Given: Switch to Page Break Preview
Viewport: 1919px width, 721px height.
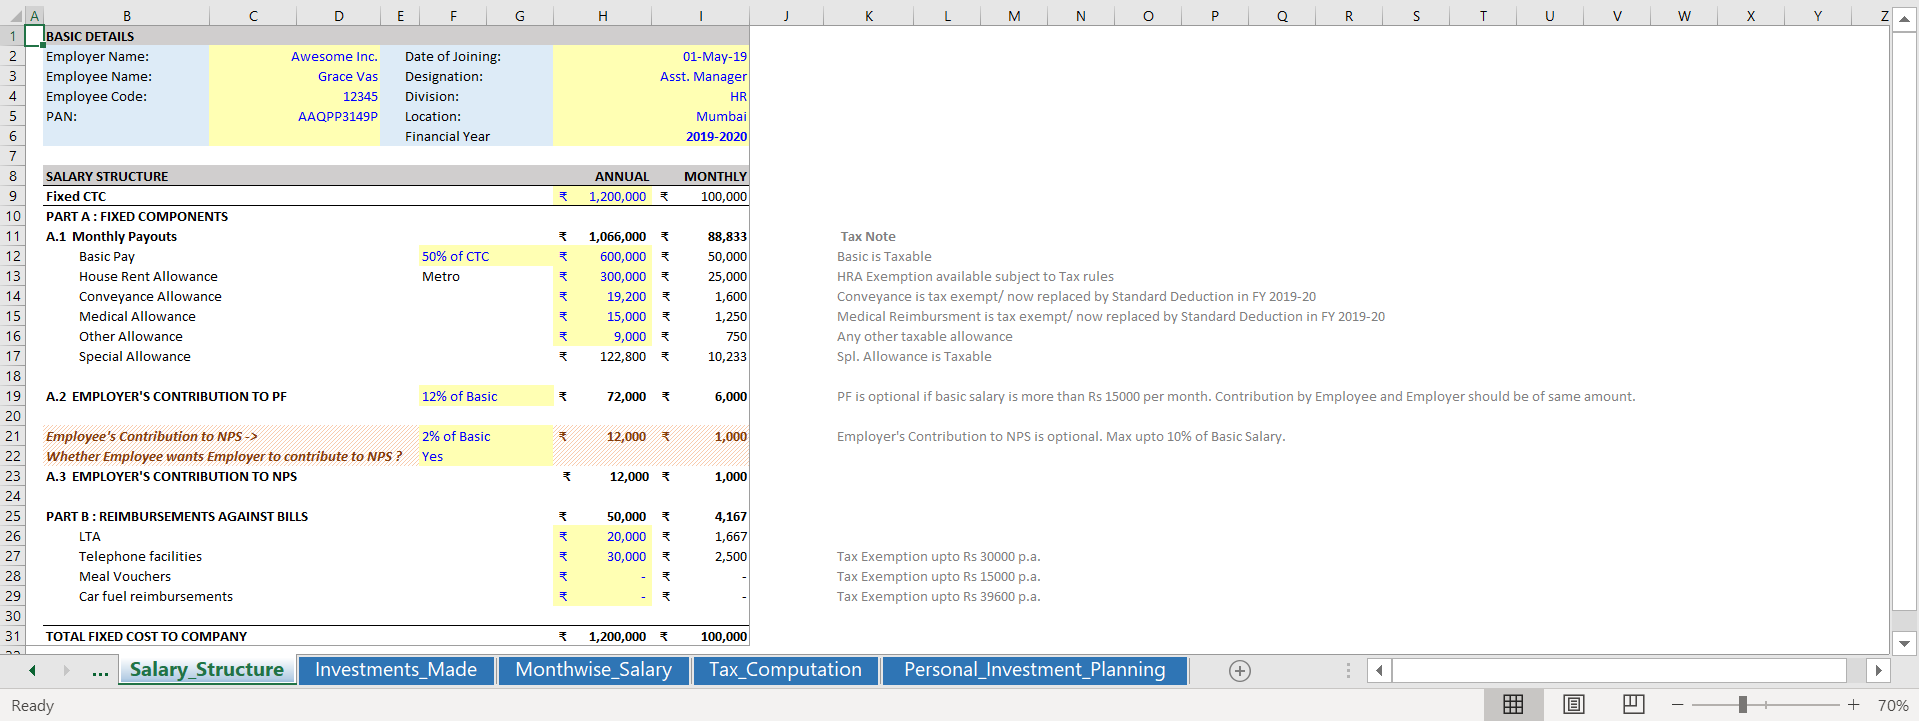Looking at the screenshot, I should pyautogui.click(x=1633, y=705).
